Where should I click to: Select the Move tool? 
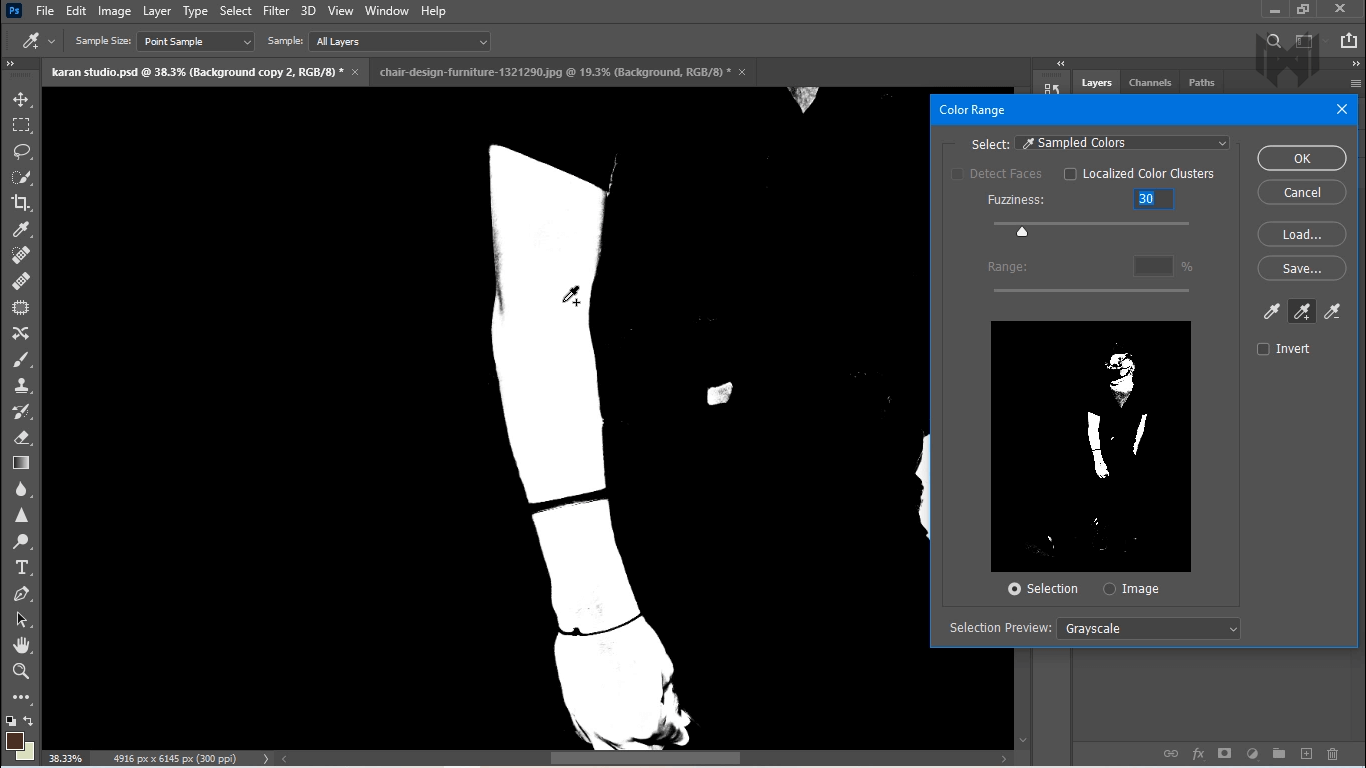21,100
